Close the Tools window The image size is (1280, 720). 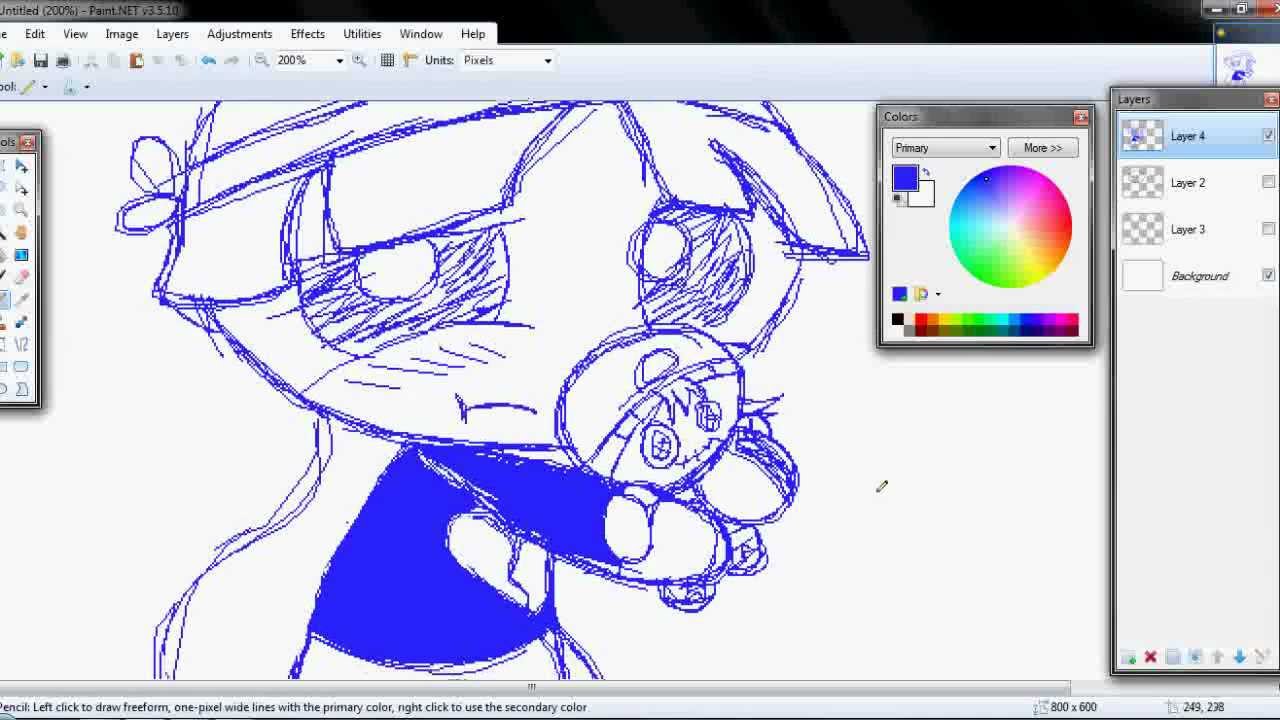(27, 142)
